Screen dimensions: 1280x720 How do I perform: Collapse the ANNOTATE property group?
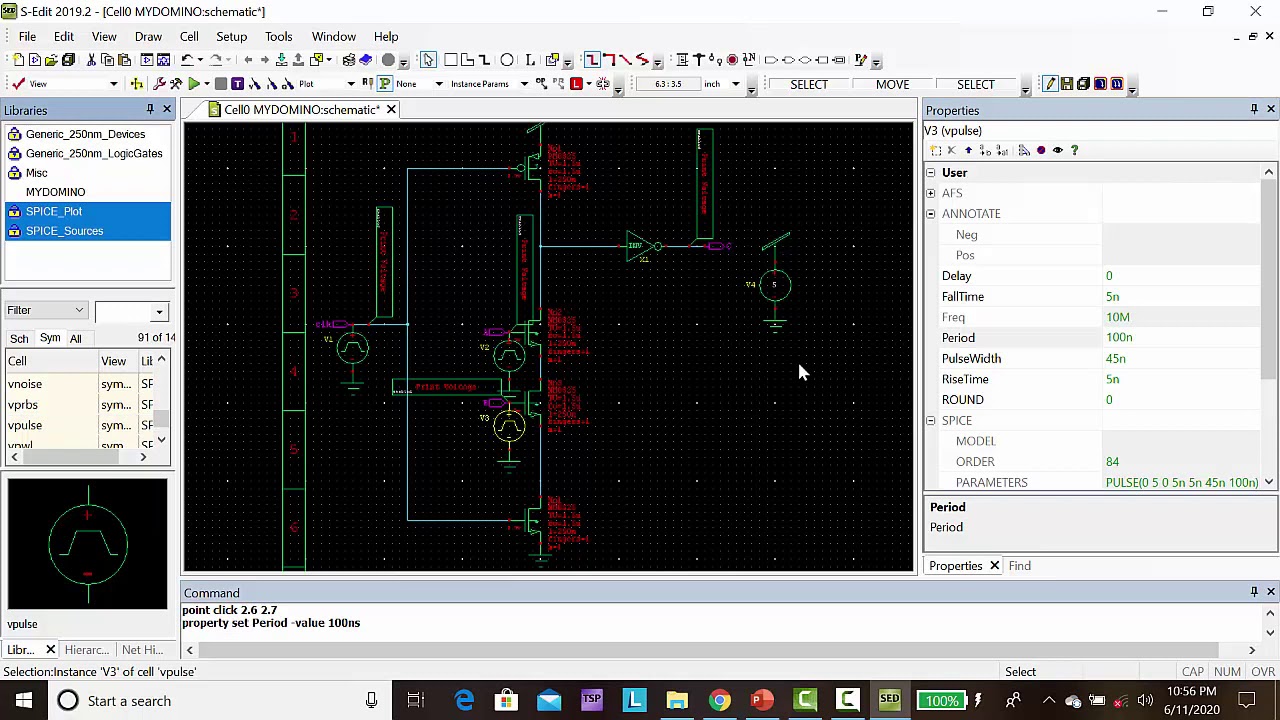[x=931, y=214]
